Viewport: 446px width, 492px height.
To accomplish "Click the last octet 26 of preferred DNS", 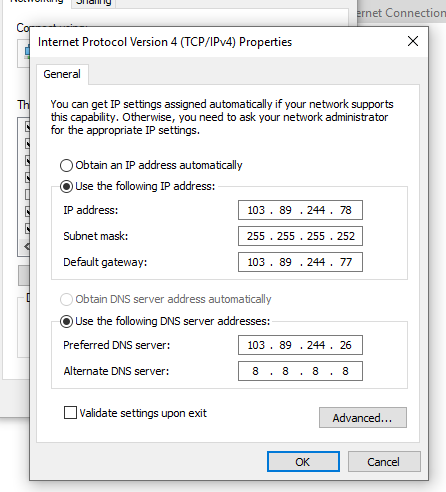I will pyautogui.click(x=346, y=345).
